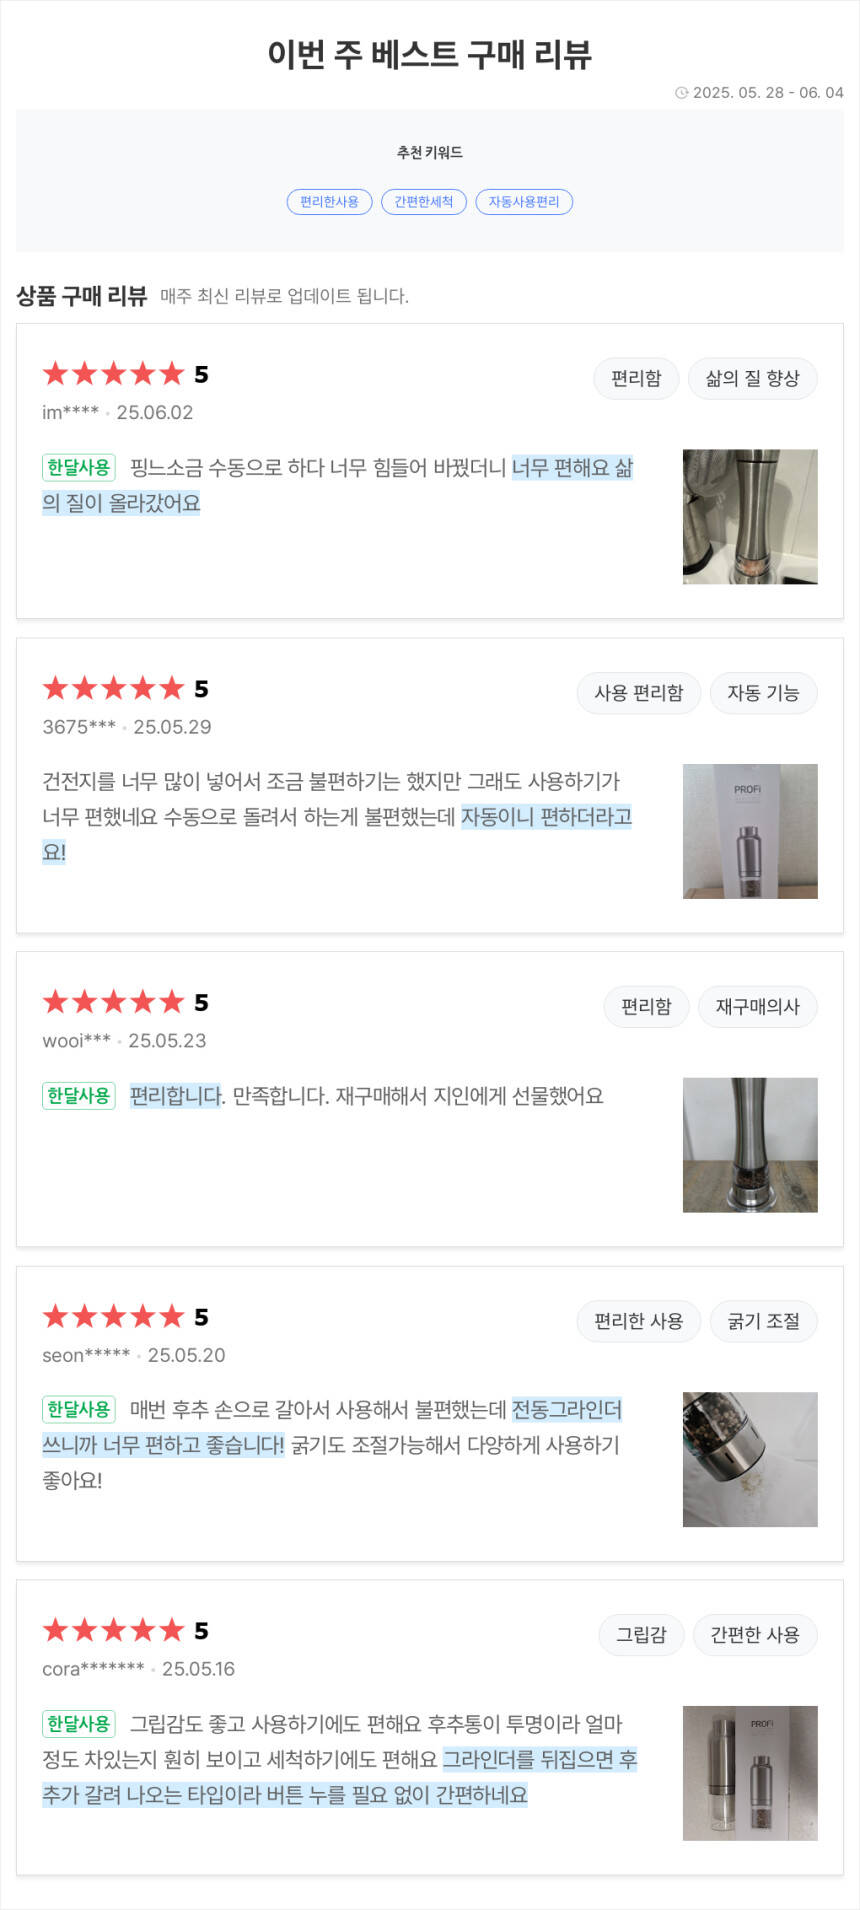Click the clock icon beside the date range
The width and height of the screenshot is (860, 1910).
pyautogui.click(x=682, y=93)
